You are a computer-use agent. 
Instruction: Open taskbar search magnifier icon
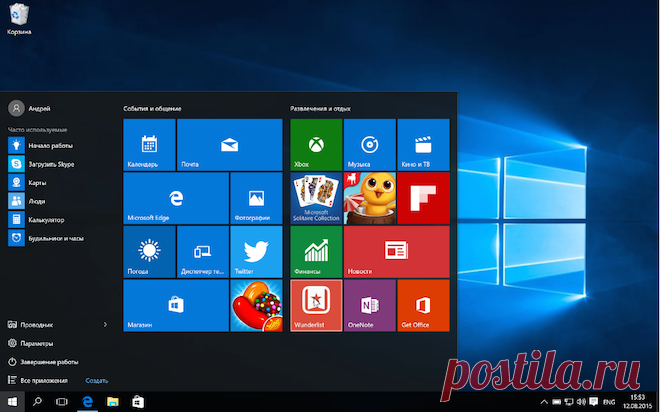click(x=37, y=402)
